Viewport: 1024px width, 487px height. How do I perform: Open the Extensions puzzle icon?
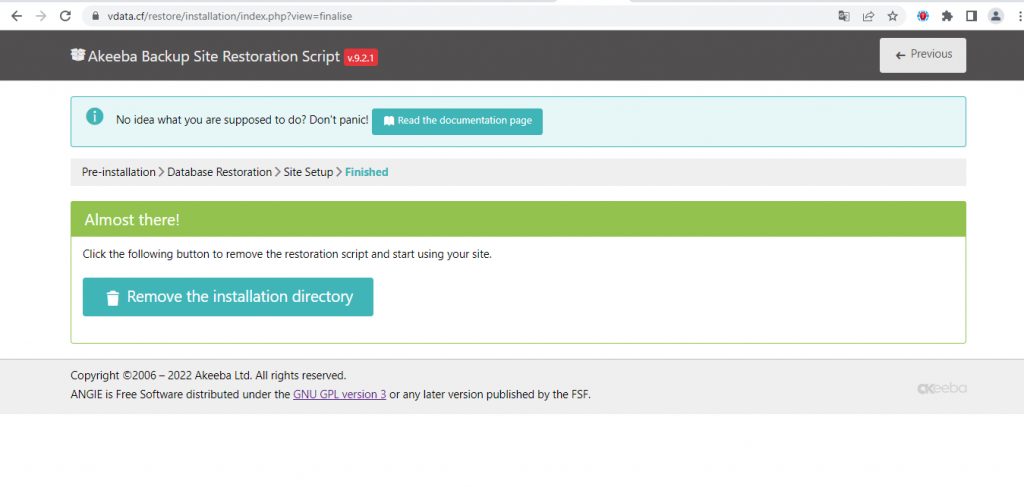pos(947,16)
